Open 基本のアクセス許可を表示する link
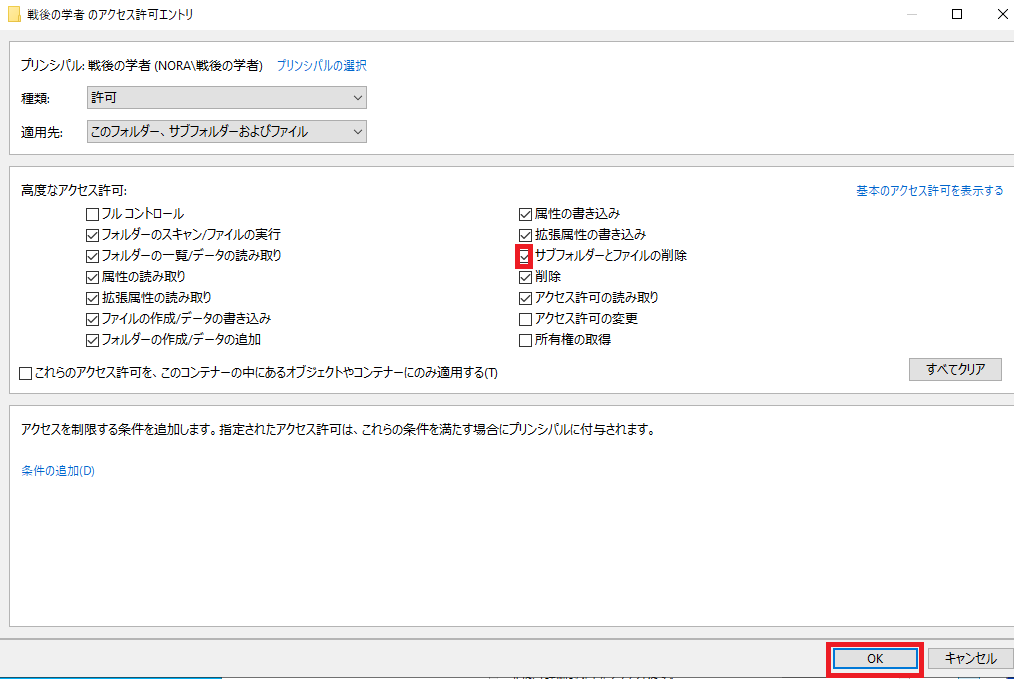 point(930,190)
